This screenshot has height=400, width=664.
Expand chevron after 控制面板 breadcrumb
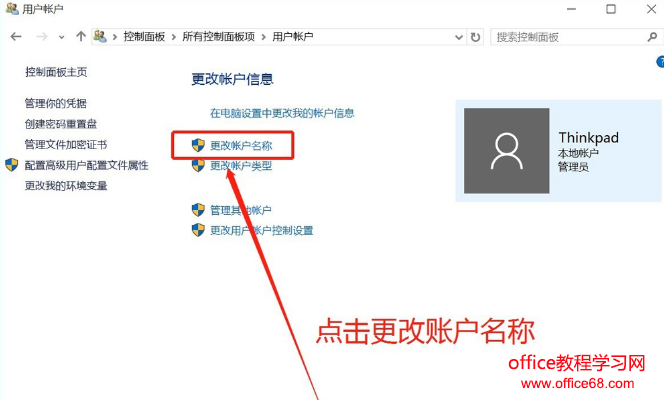coord(174,37)
